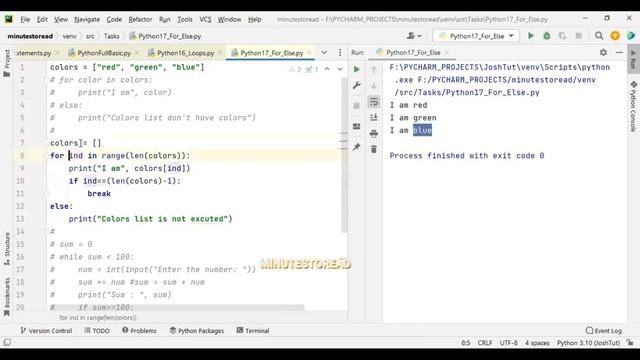
Task: Go to the previous highlighted error arrow
Action: pos(327,69)
